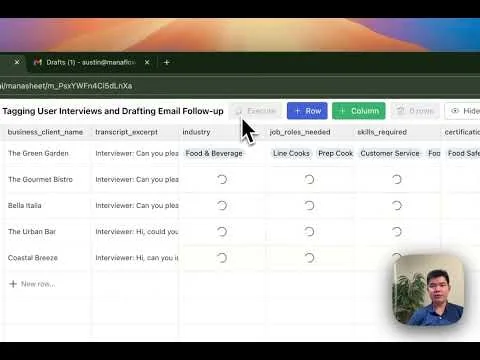The height and width of the screenshot is (360, 480).
Task: Click the Coastal Breeze industry loading cell
Action: click(222, 258)
